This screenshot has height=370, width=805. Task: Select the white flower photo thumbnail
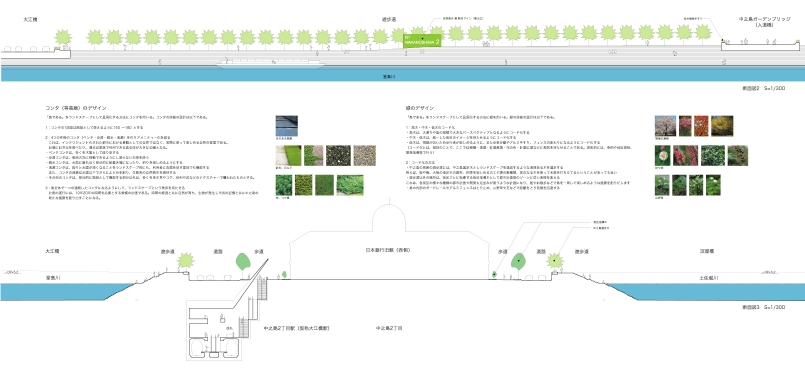[x=663, y=155]
